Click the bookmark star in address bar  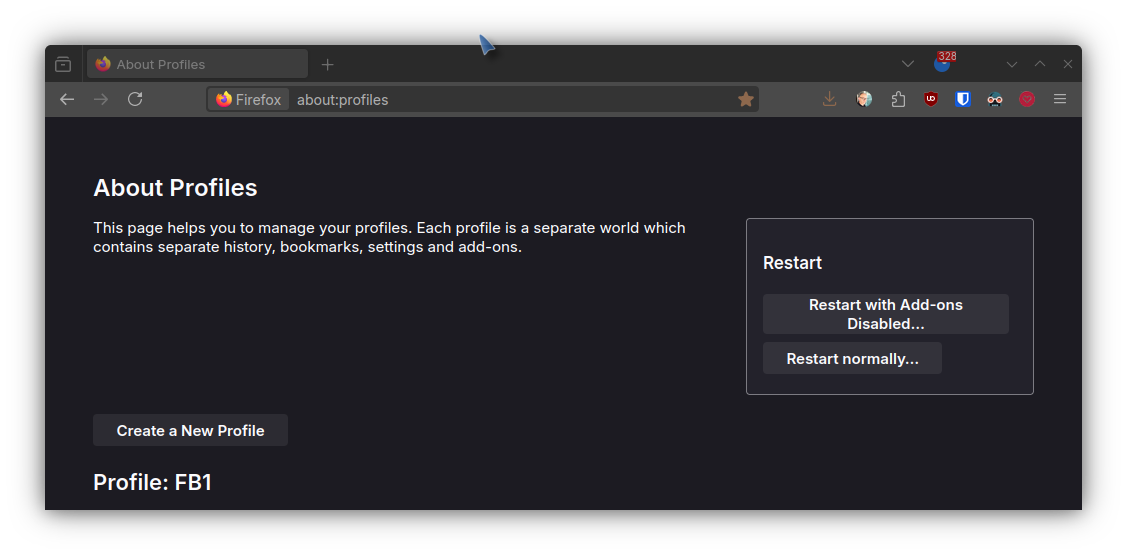[745, 99]
